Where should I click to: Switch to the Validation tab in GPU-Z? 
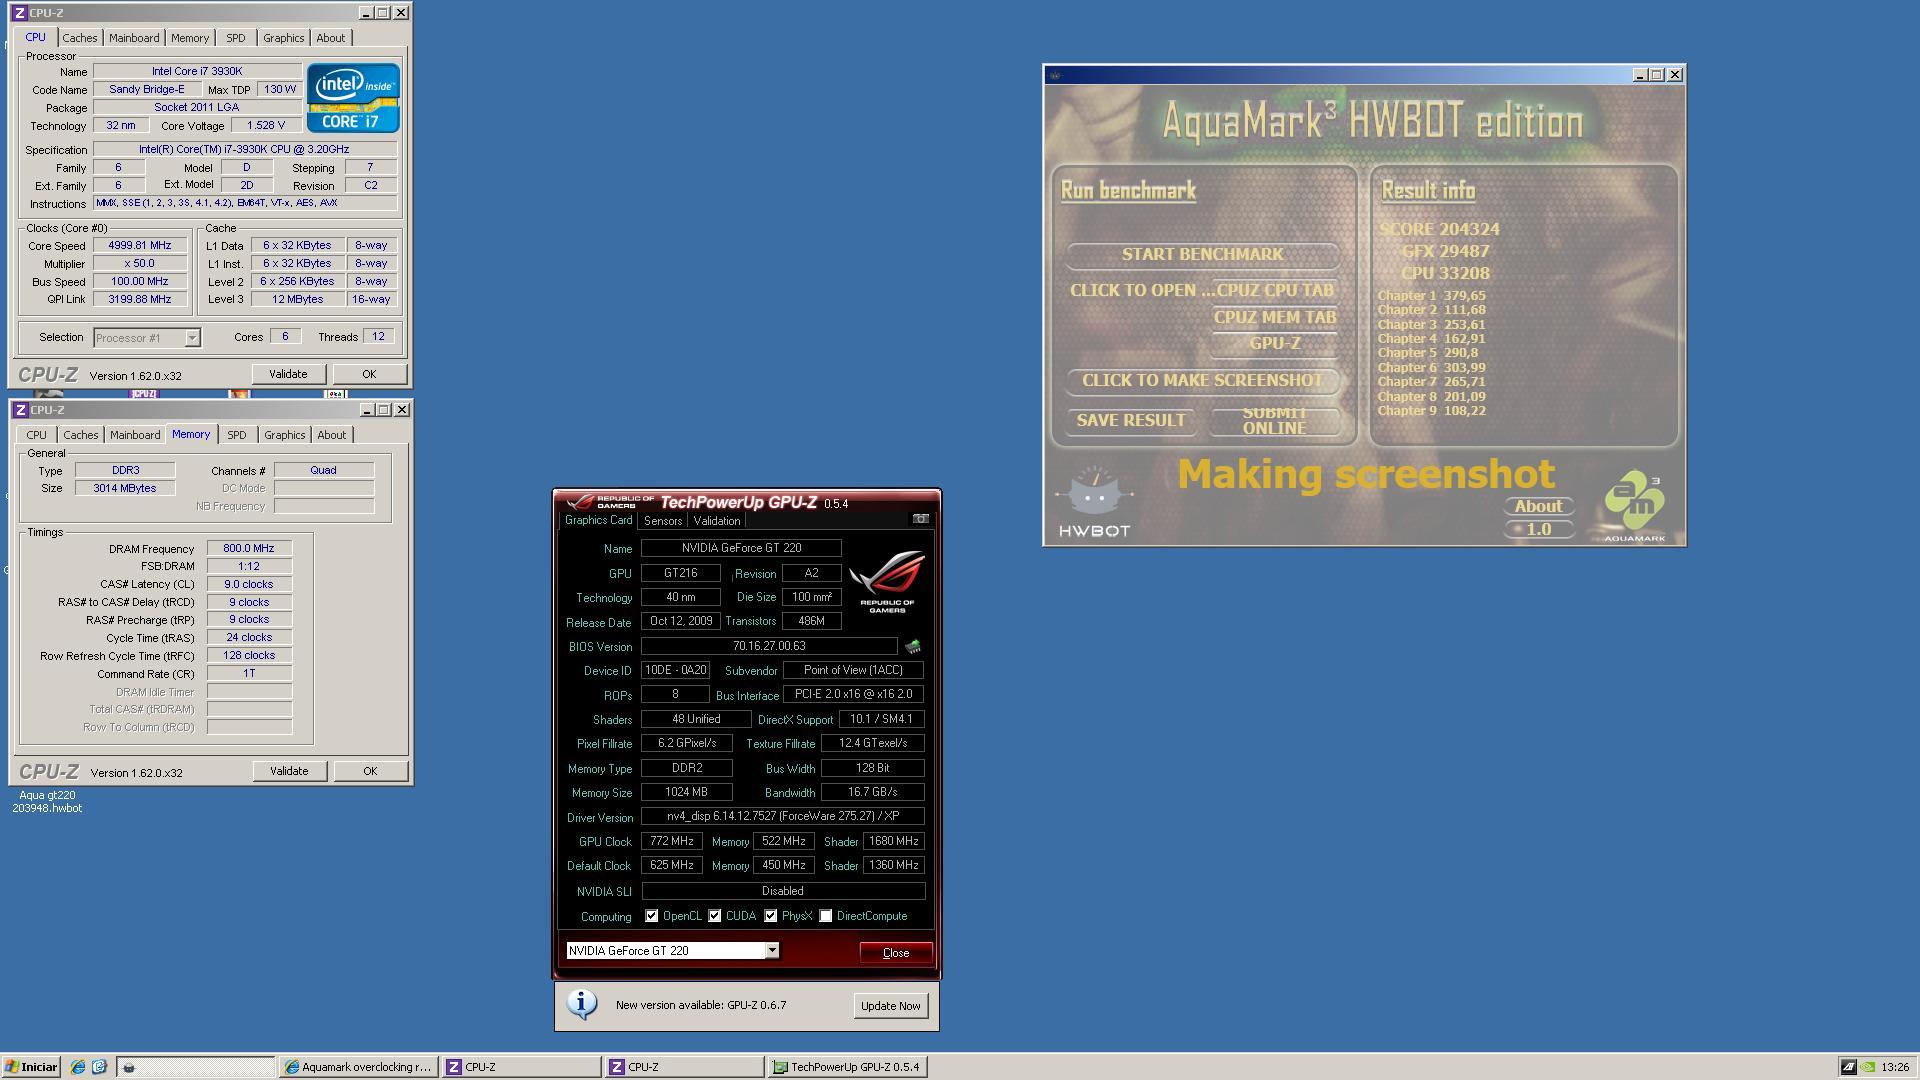click(716, 521)
